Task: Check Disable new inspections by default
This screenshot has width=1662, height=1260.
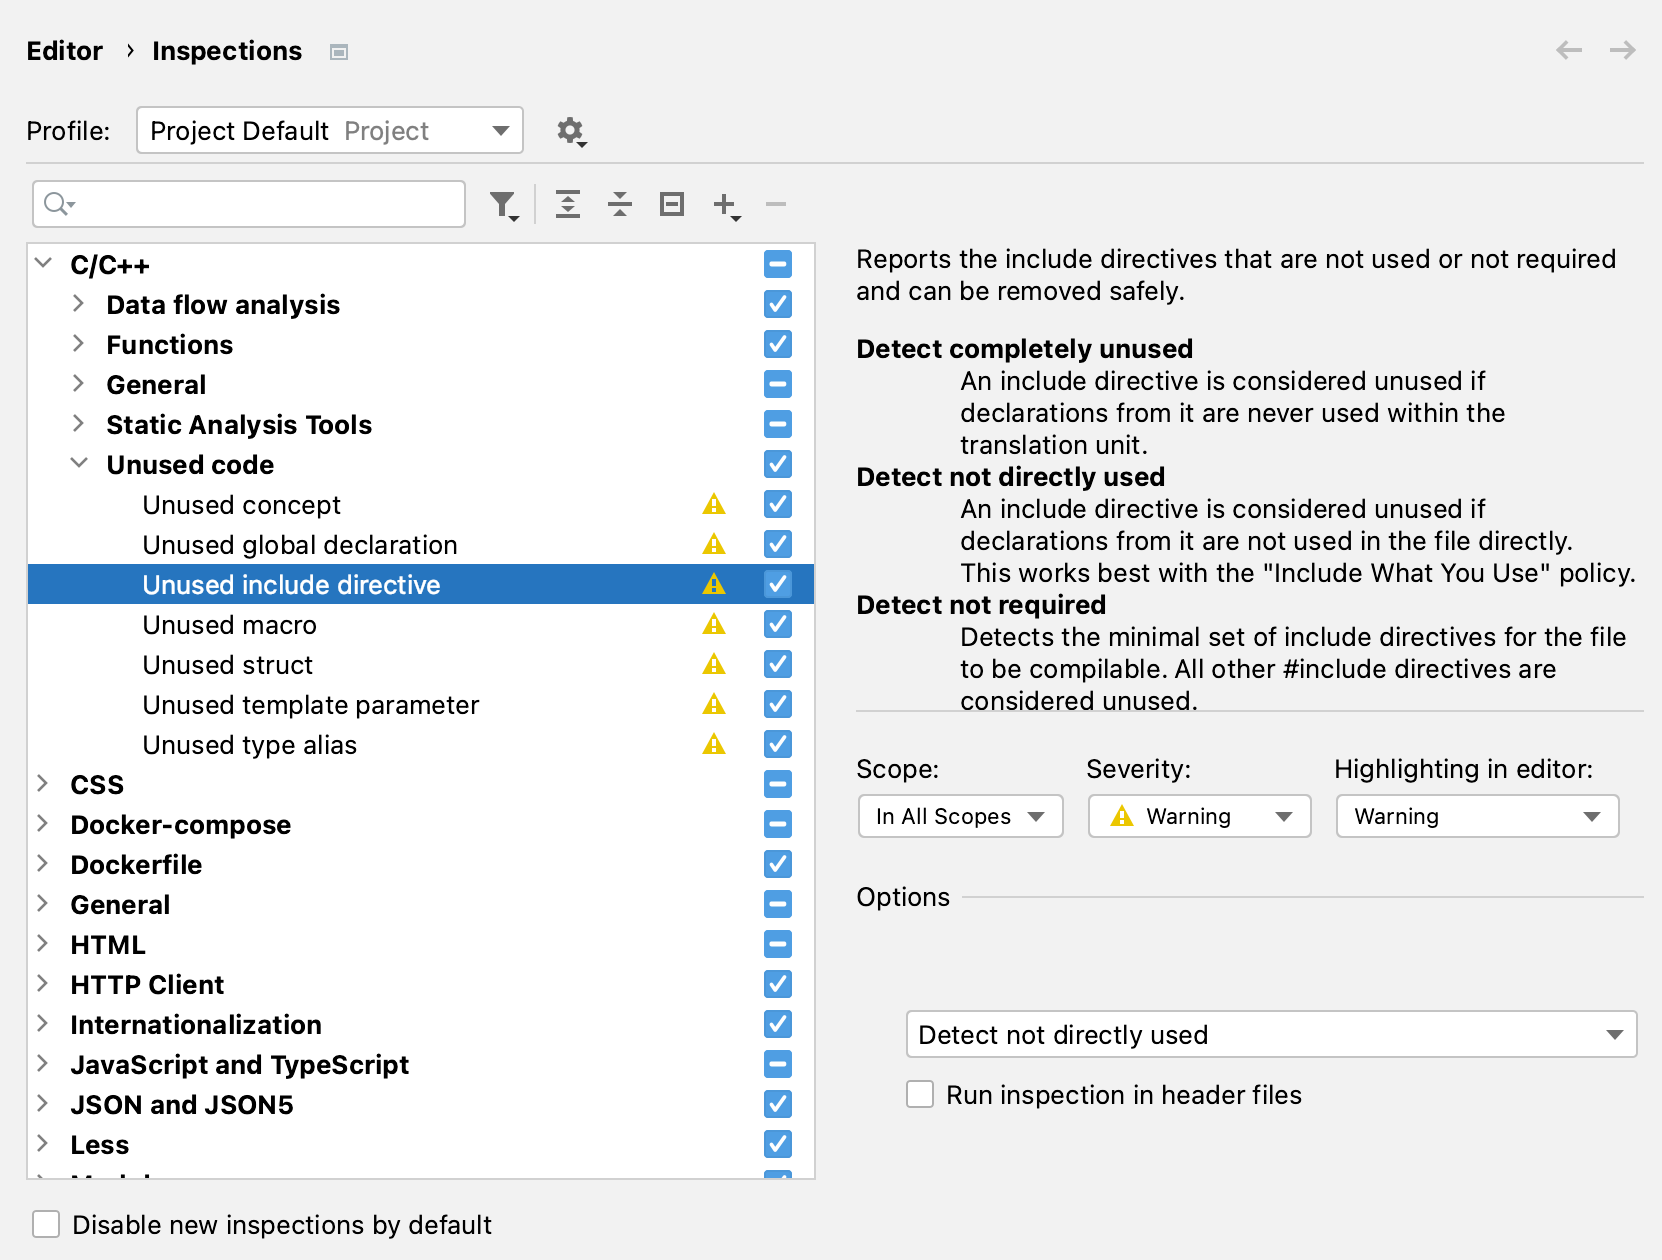Action: (x=46, y=1224)
